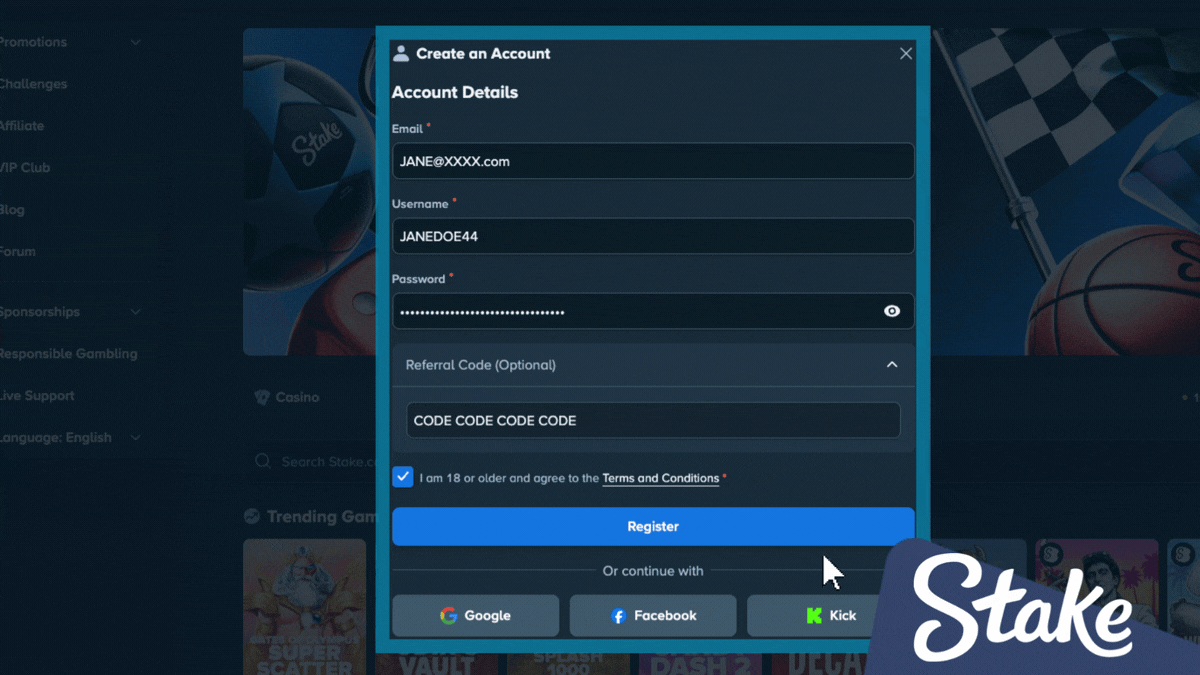Open VIP Club in the sidebar
The height and width of the screenshot is (675, 1200).
click(25, 168)
